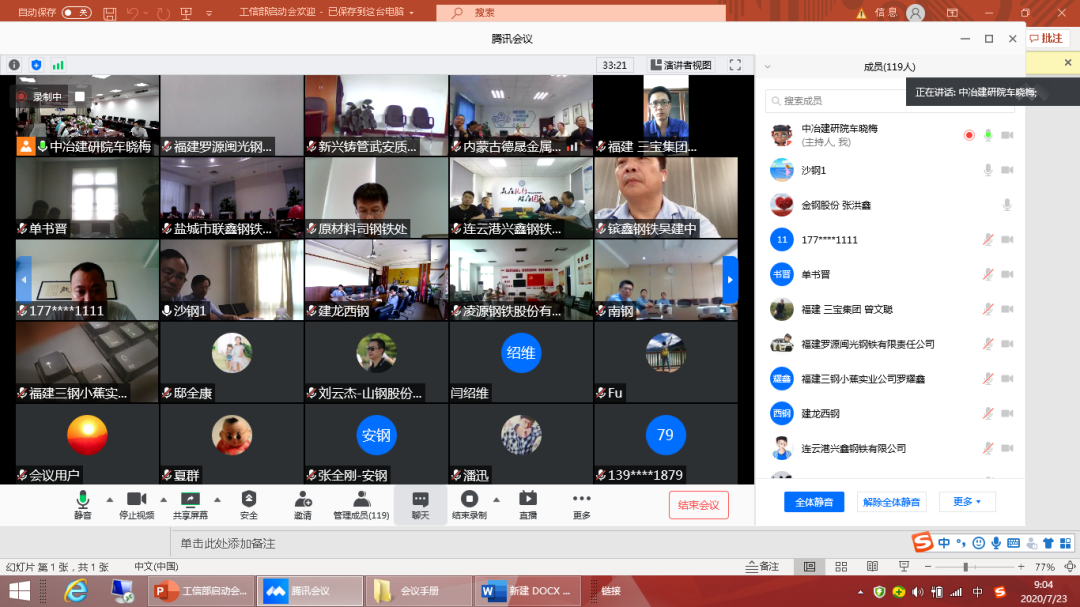End meeting with 结束会议 button
This screenshot has width=1080, height=607.
[698, 505]
